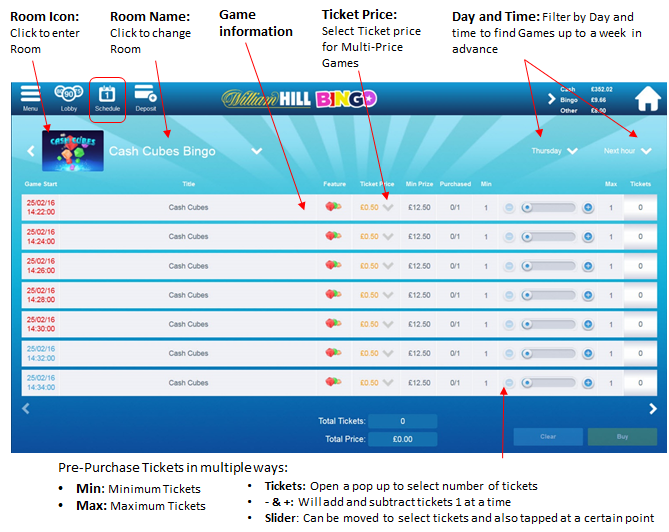Click the Min Prize column header
669x532 pixels.
[x=419, y=184]
